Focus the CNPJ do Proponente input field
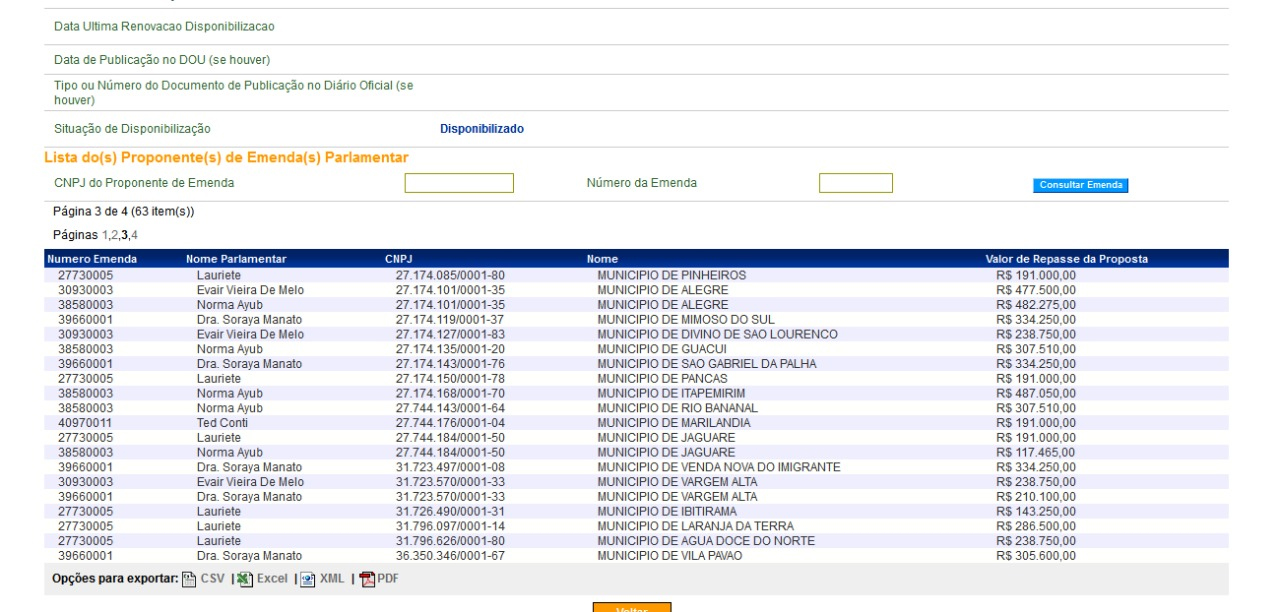Image resolution: width=1280 pixels, height=612 pixels. 458,183
